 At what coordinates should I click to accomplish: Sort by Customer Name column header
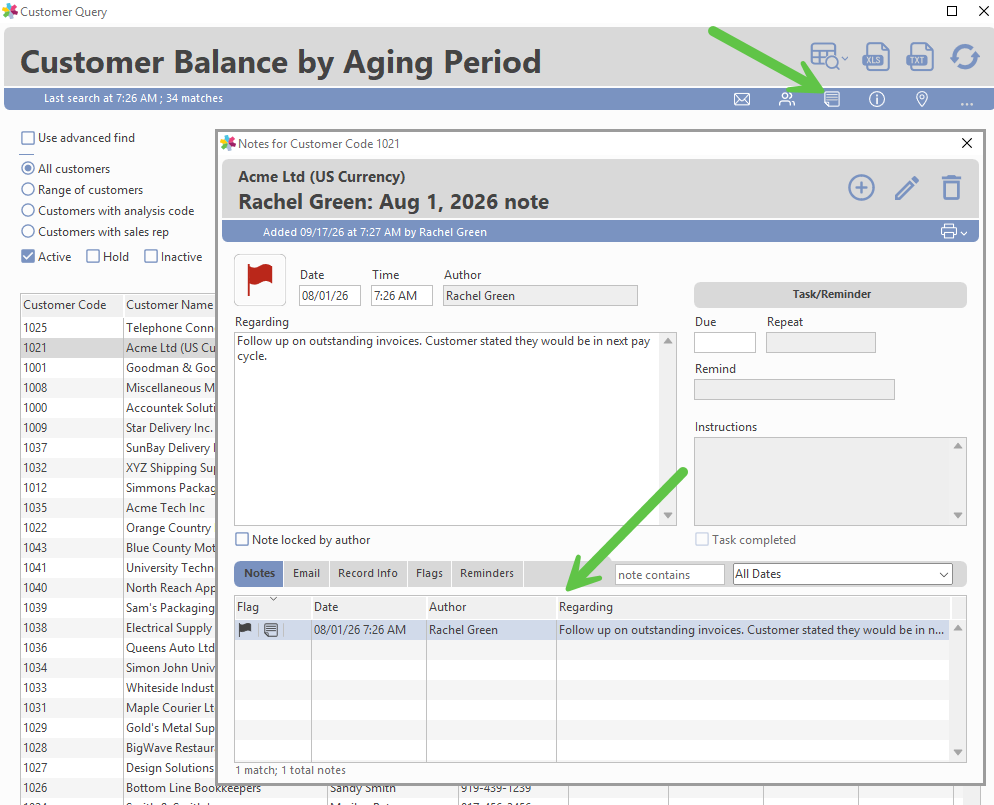click(x=169, y=305)
